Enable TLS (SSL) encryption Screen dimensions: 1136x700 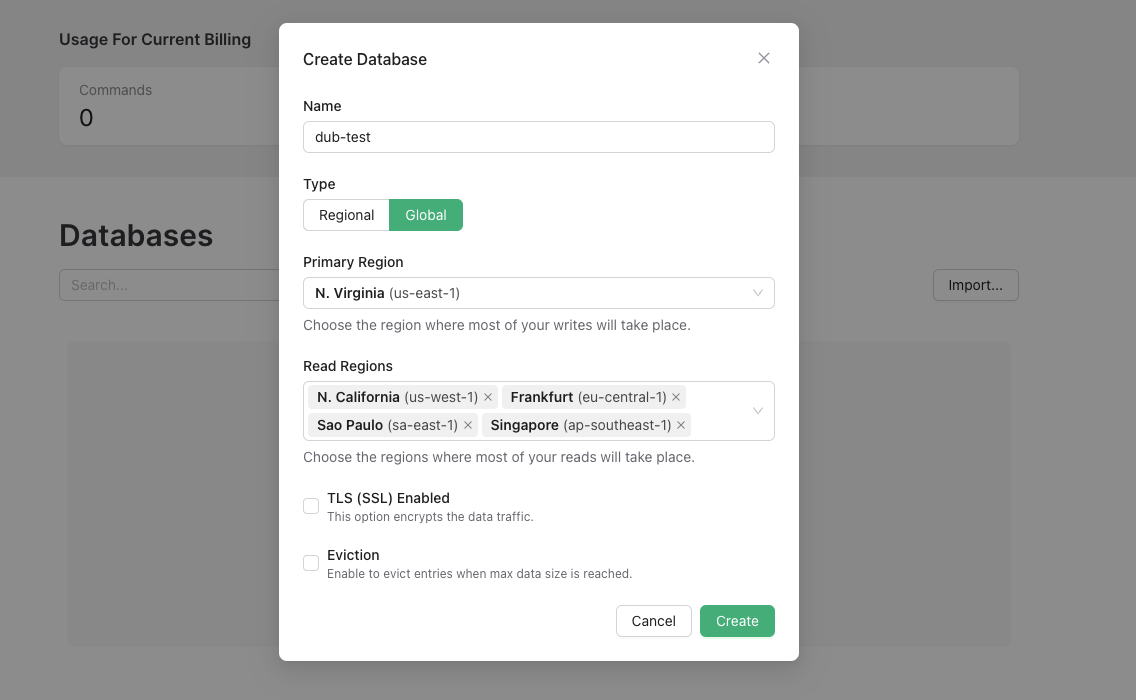[x=311, y=506]
